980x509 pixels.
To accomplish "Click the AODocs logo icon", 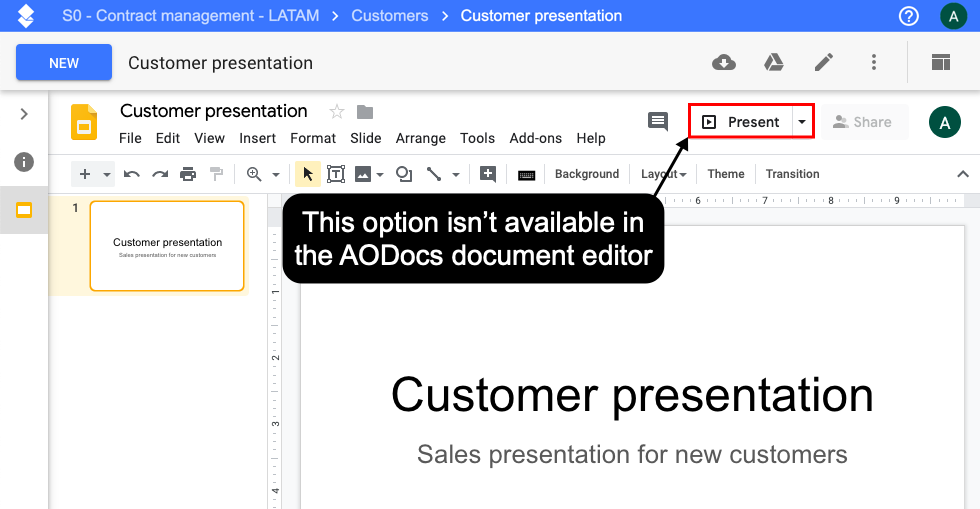I will pyautogui.click(x=26, y=16).
